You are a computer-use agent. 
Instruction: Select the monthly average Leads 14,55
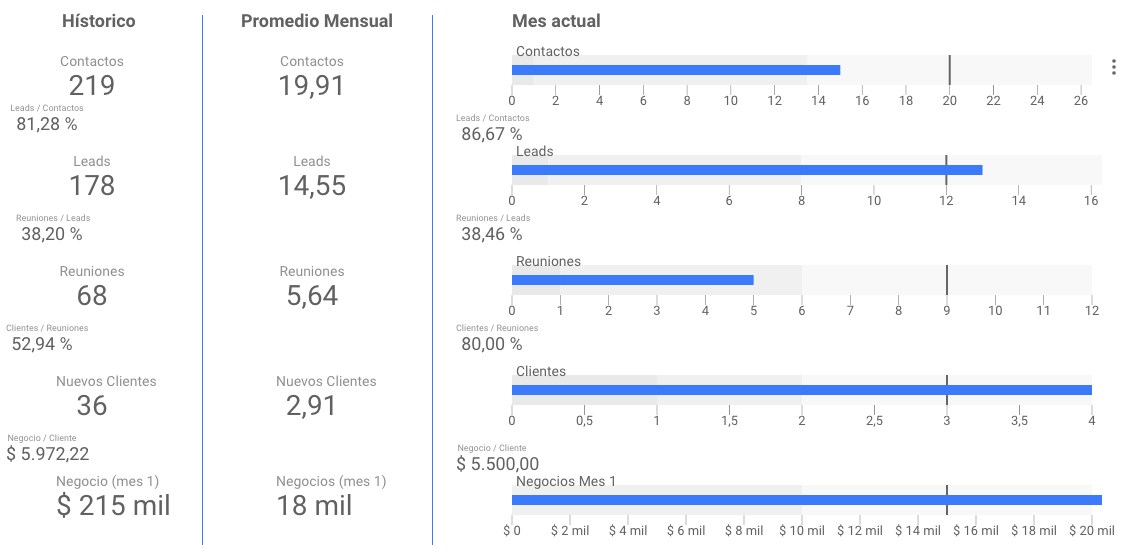click(x=313, y=186)
